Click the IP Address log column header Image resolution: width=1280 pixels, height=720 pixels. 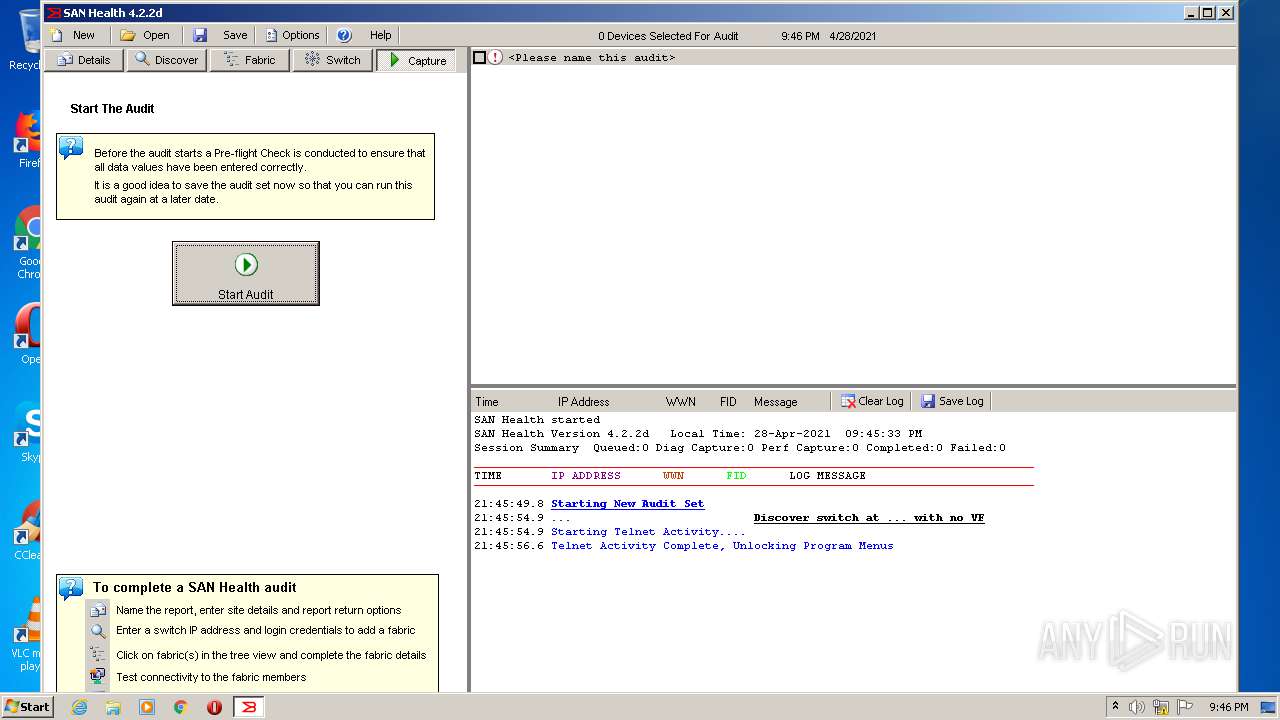[x=584, y=402]
